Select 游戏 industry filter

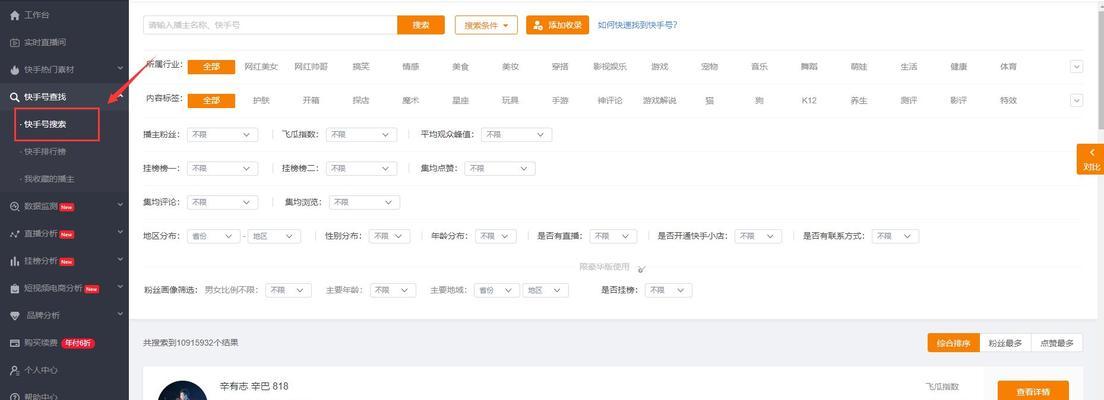coord(660,67)
